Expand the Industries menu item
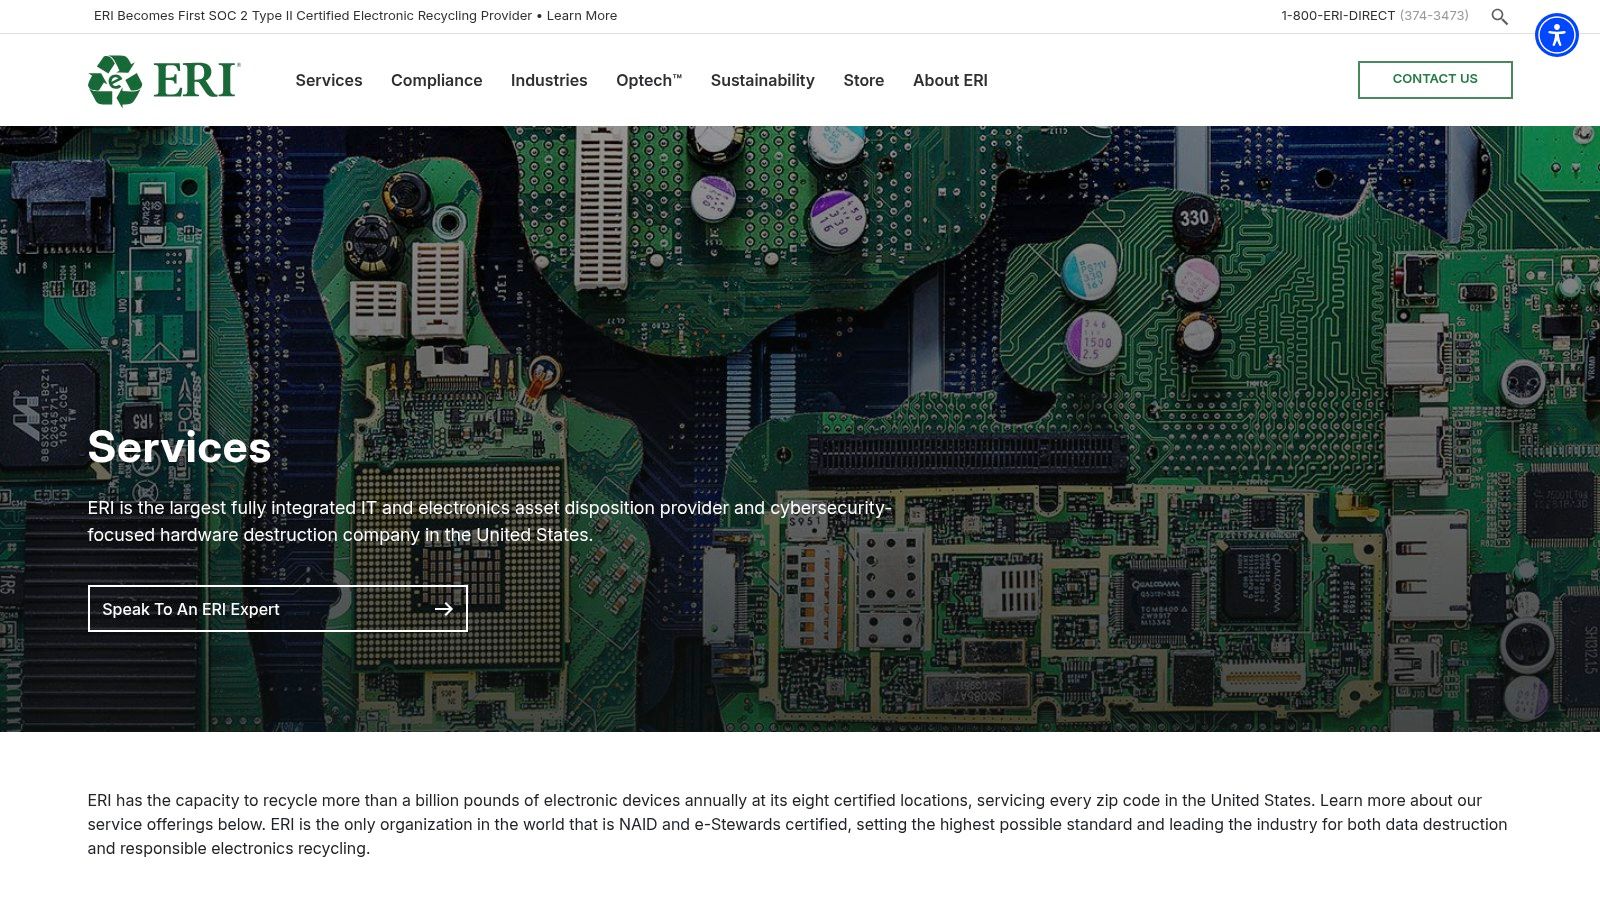The width and height of the screenshot is (1600, 900). pos(548,80)
